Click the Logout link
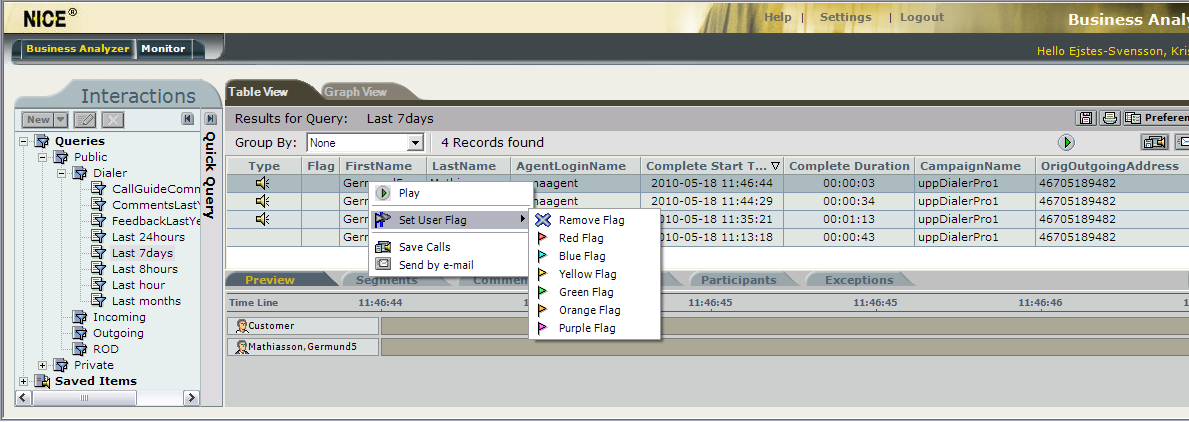This screenshot has width=1189, height=422. pyautogui.click(x=921, y=17)
